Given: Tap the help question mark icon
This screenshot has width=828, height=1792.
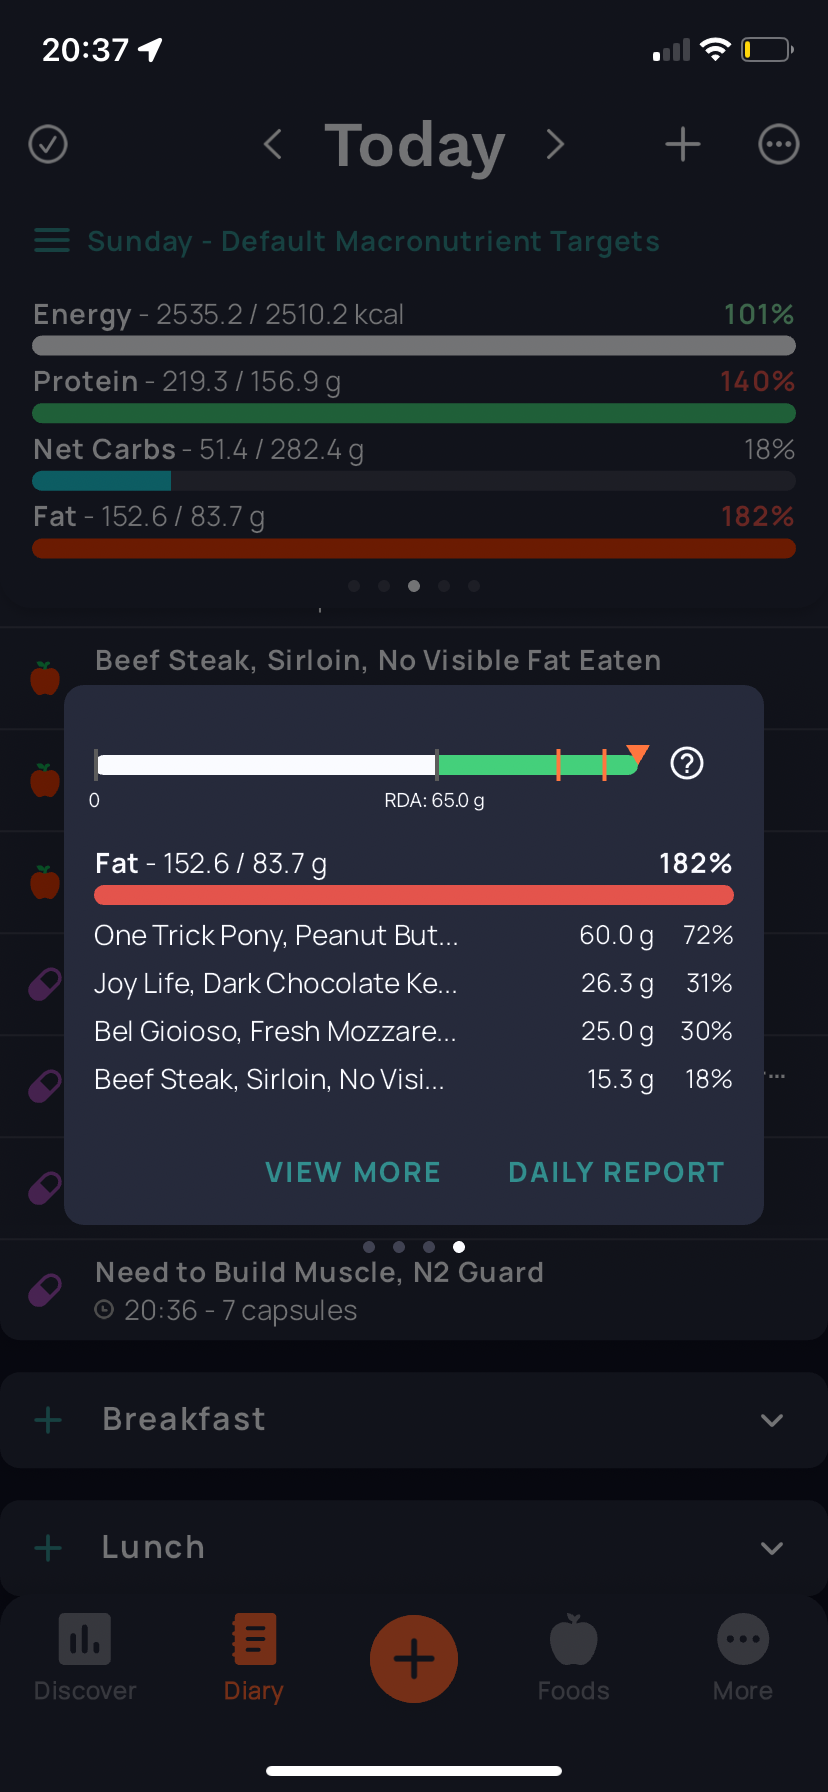Looking at the screenshot, I should [687, 764].
